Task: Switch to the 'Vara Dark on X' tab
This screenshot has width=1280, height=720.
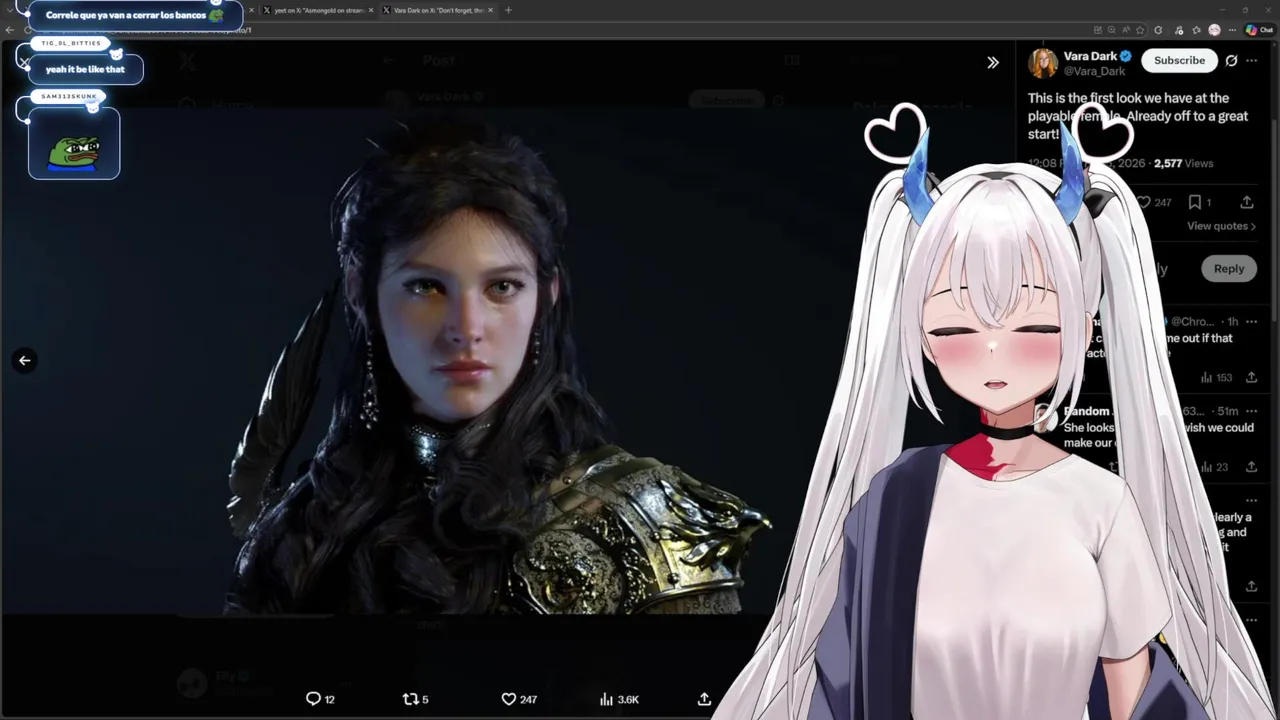Action: tap(438, 10)
